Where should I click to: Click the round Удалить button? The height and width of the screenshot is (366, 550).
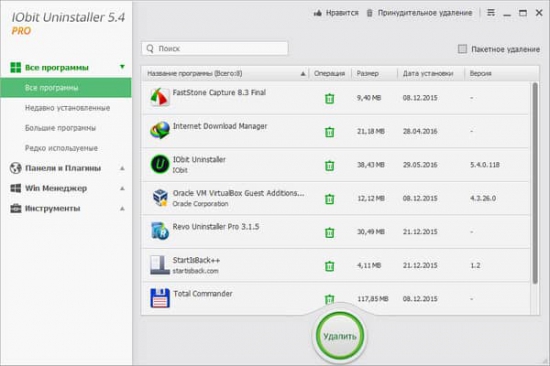(340, 336)
